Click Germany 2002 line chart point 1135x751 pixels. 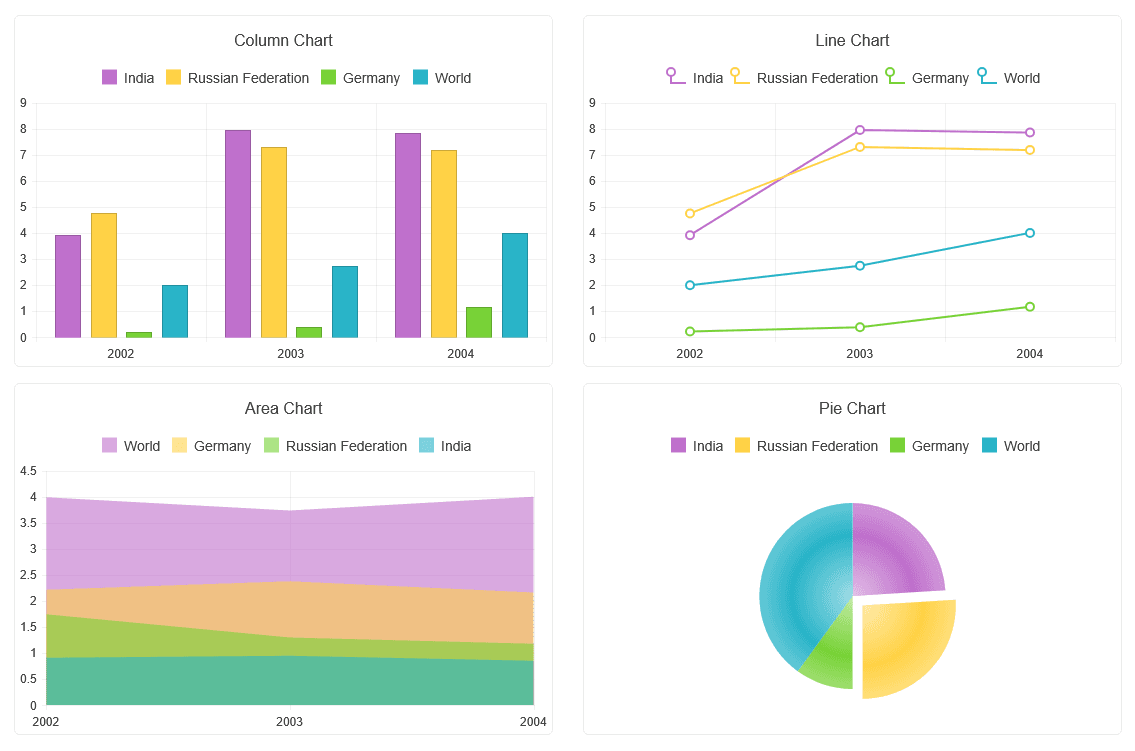690,331
